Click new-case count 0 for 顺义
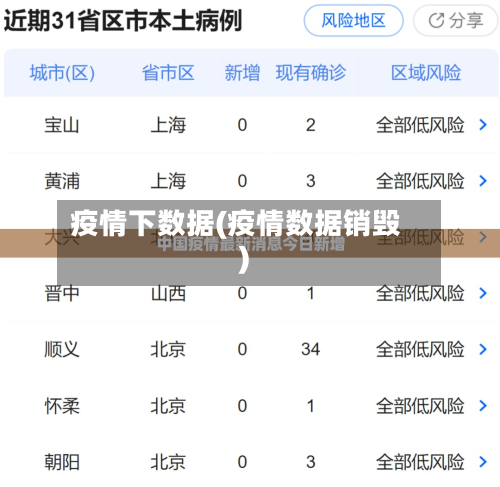 (242, 349)
